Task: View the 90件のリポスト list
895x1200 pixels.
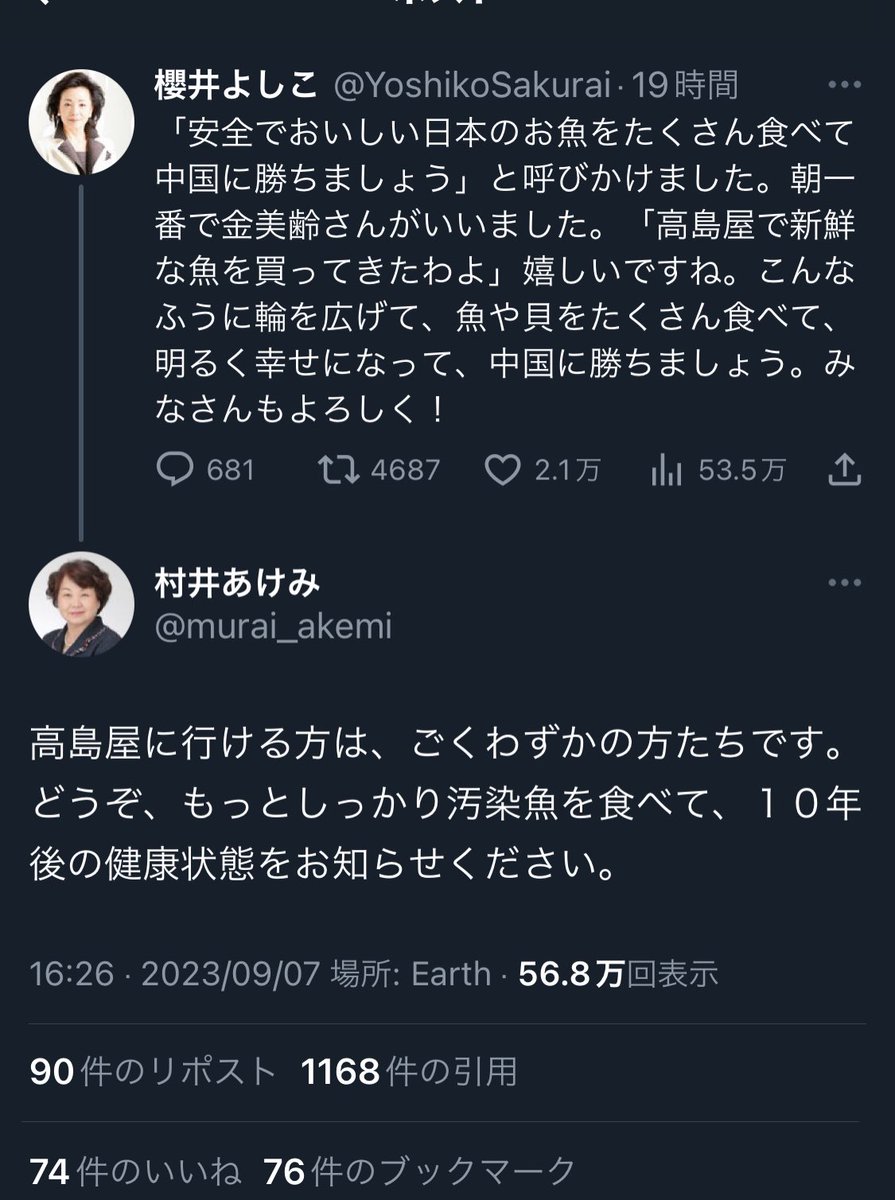Action: point(153,1072)
